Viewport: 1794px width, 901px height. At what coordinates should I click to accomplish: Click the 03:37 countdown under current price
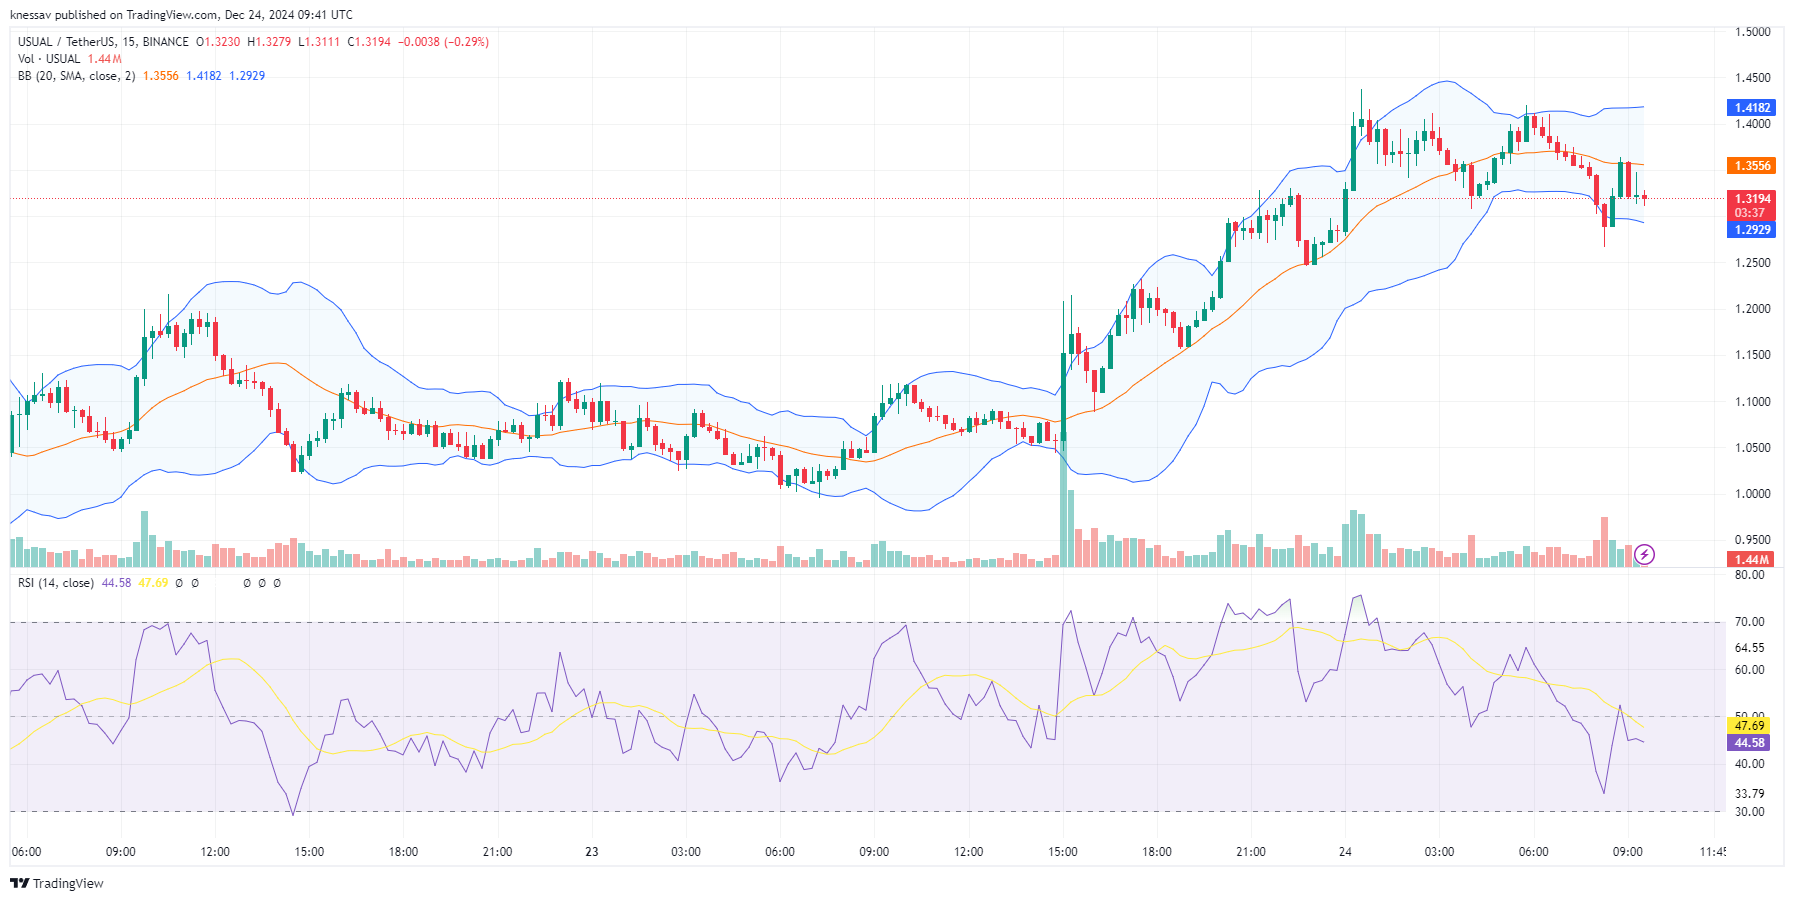[1749, 213]
